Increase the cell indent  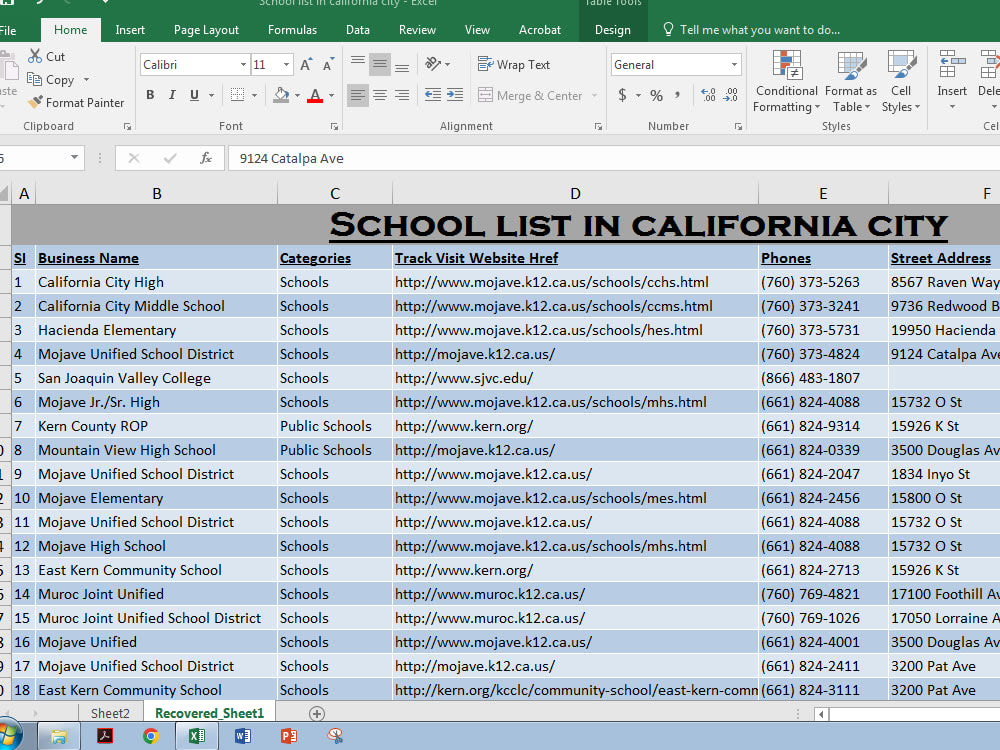pyautogui.click(x=455, y=95)
